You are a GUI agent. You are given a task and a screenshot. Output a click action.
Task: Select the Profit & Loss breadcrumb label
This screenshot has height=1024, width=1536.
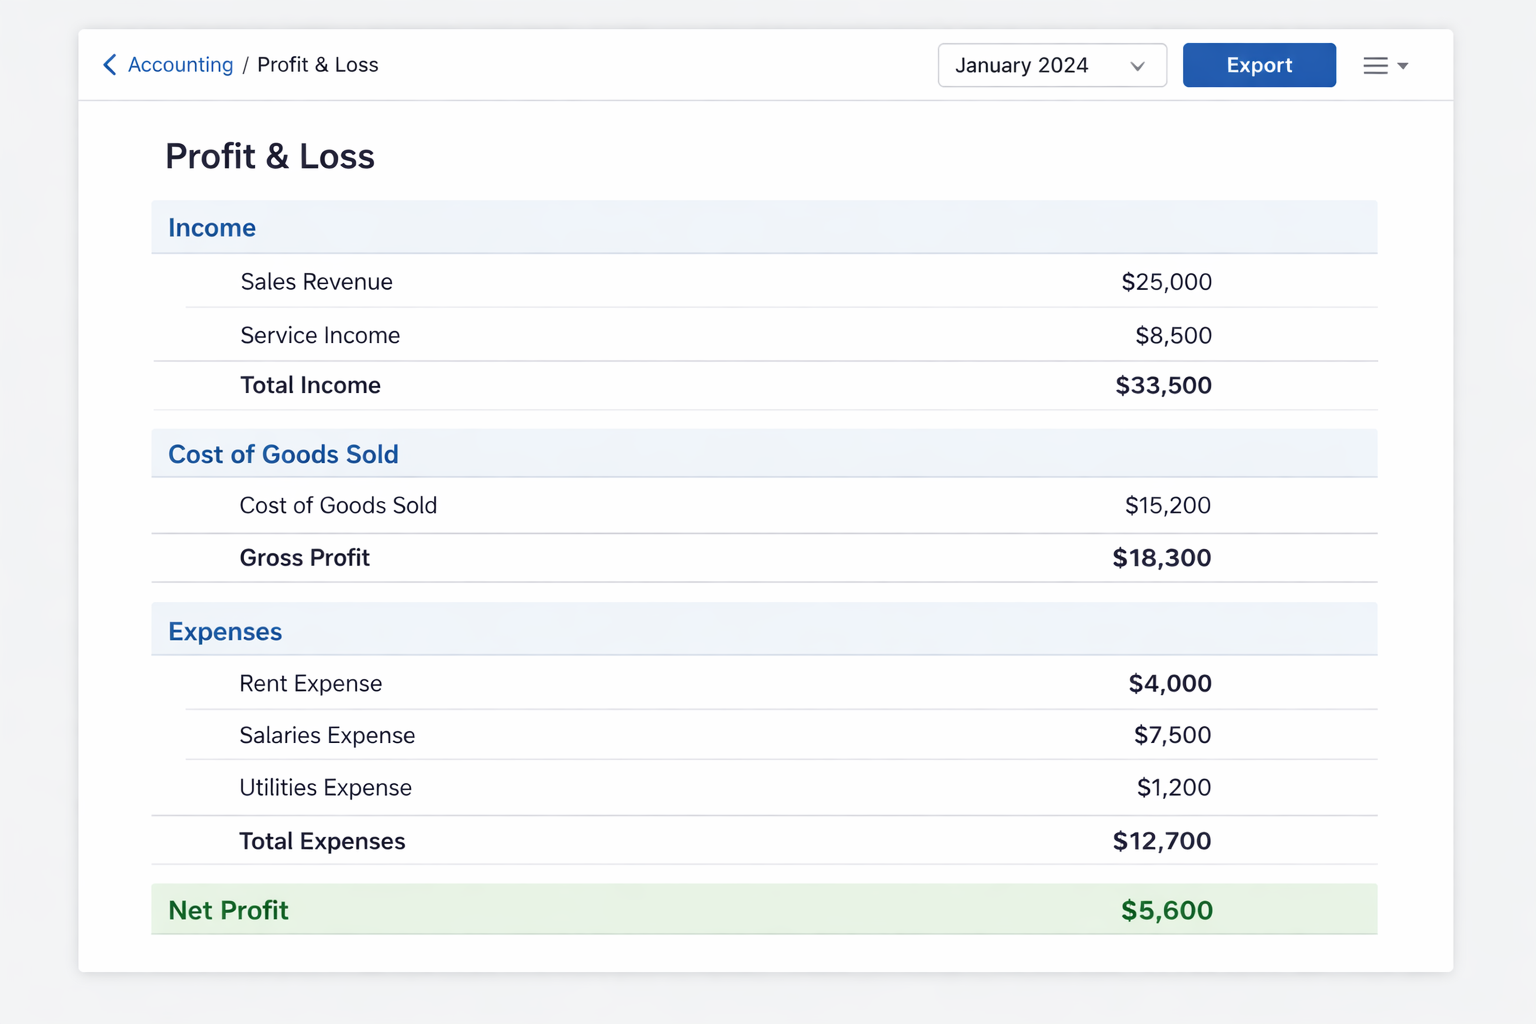(317, 64)
